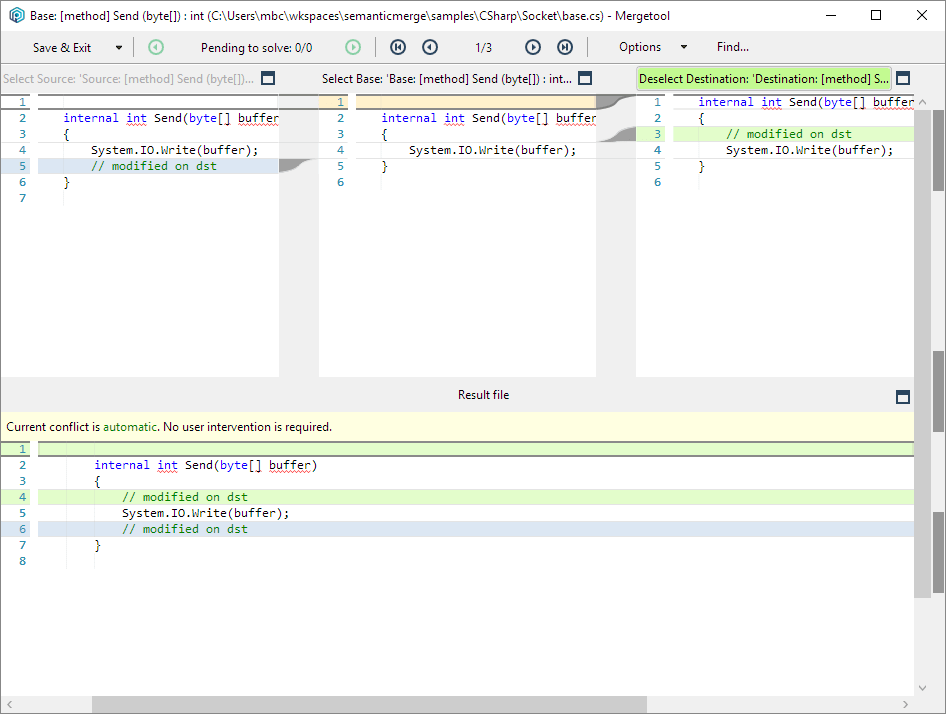Click Source line 4 System.IO.Write(buffer);
946x714 pixels.
pyautogui.click(x=174, y=150)
